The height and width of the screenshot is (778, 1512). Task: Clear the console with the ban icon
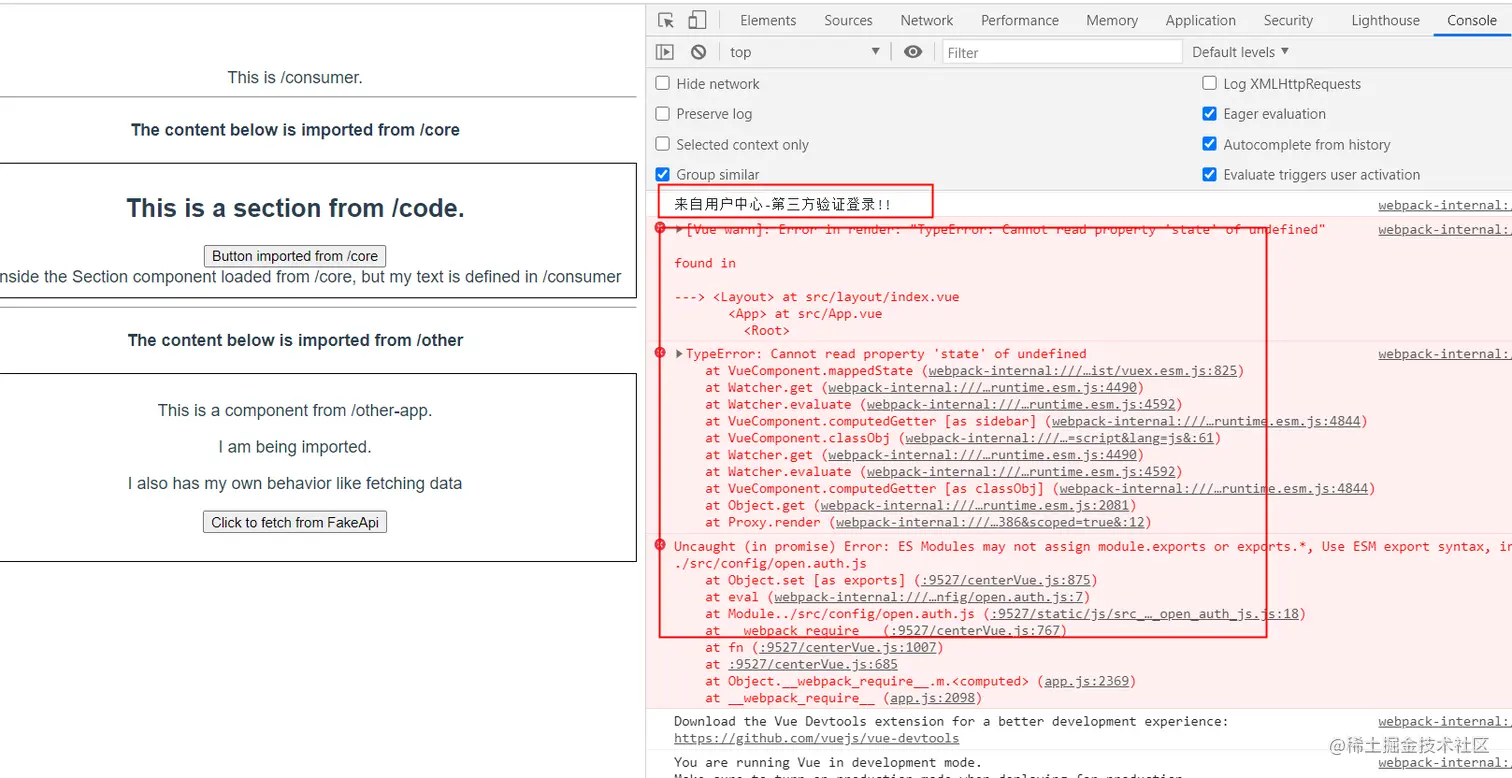click(698, 52)
